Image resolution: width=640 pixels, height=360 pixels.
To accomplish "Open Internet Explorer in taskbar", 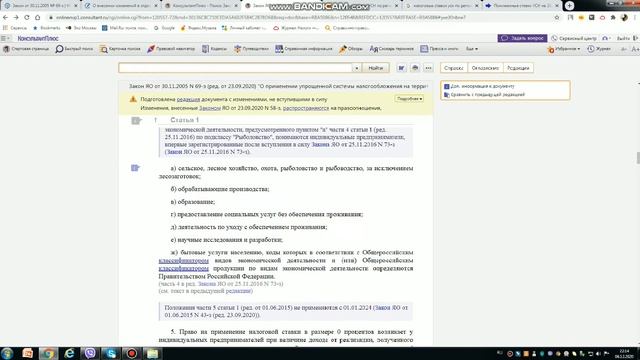I will tap(69, 353).
